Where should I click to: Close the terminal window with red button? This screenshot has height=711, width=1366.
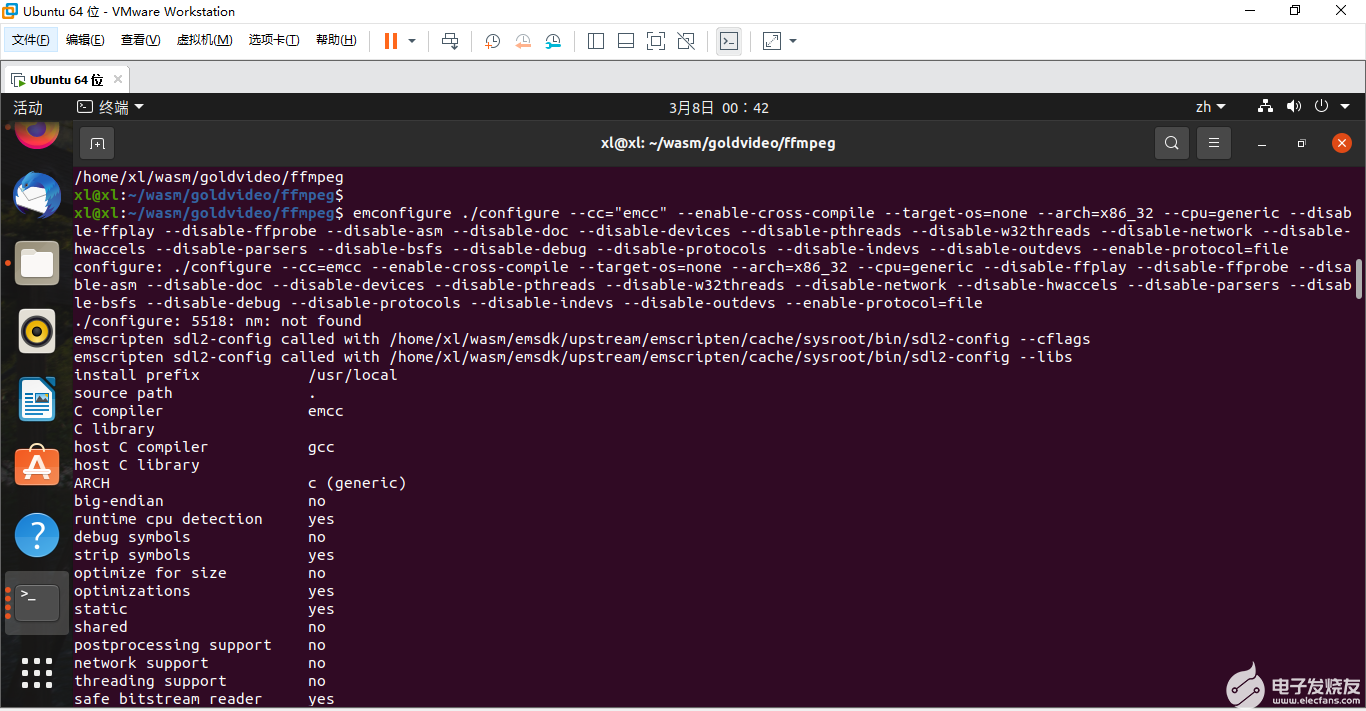point(1342,143)
